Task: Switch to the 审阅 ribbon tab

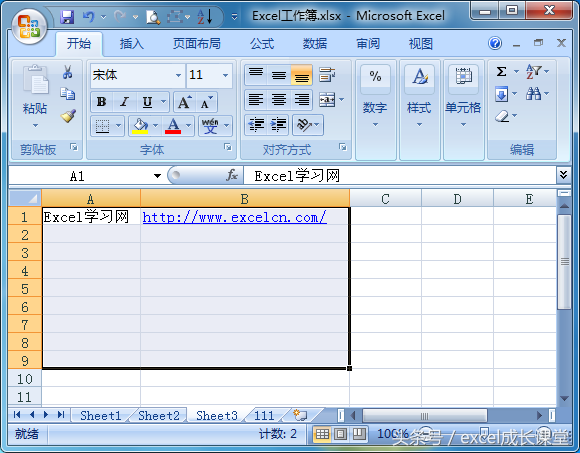Action: (x=368, y=44)
